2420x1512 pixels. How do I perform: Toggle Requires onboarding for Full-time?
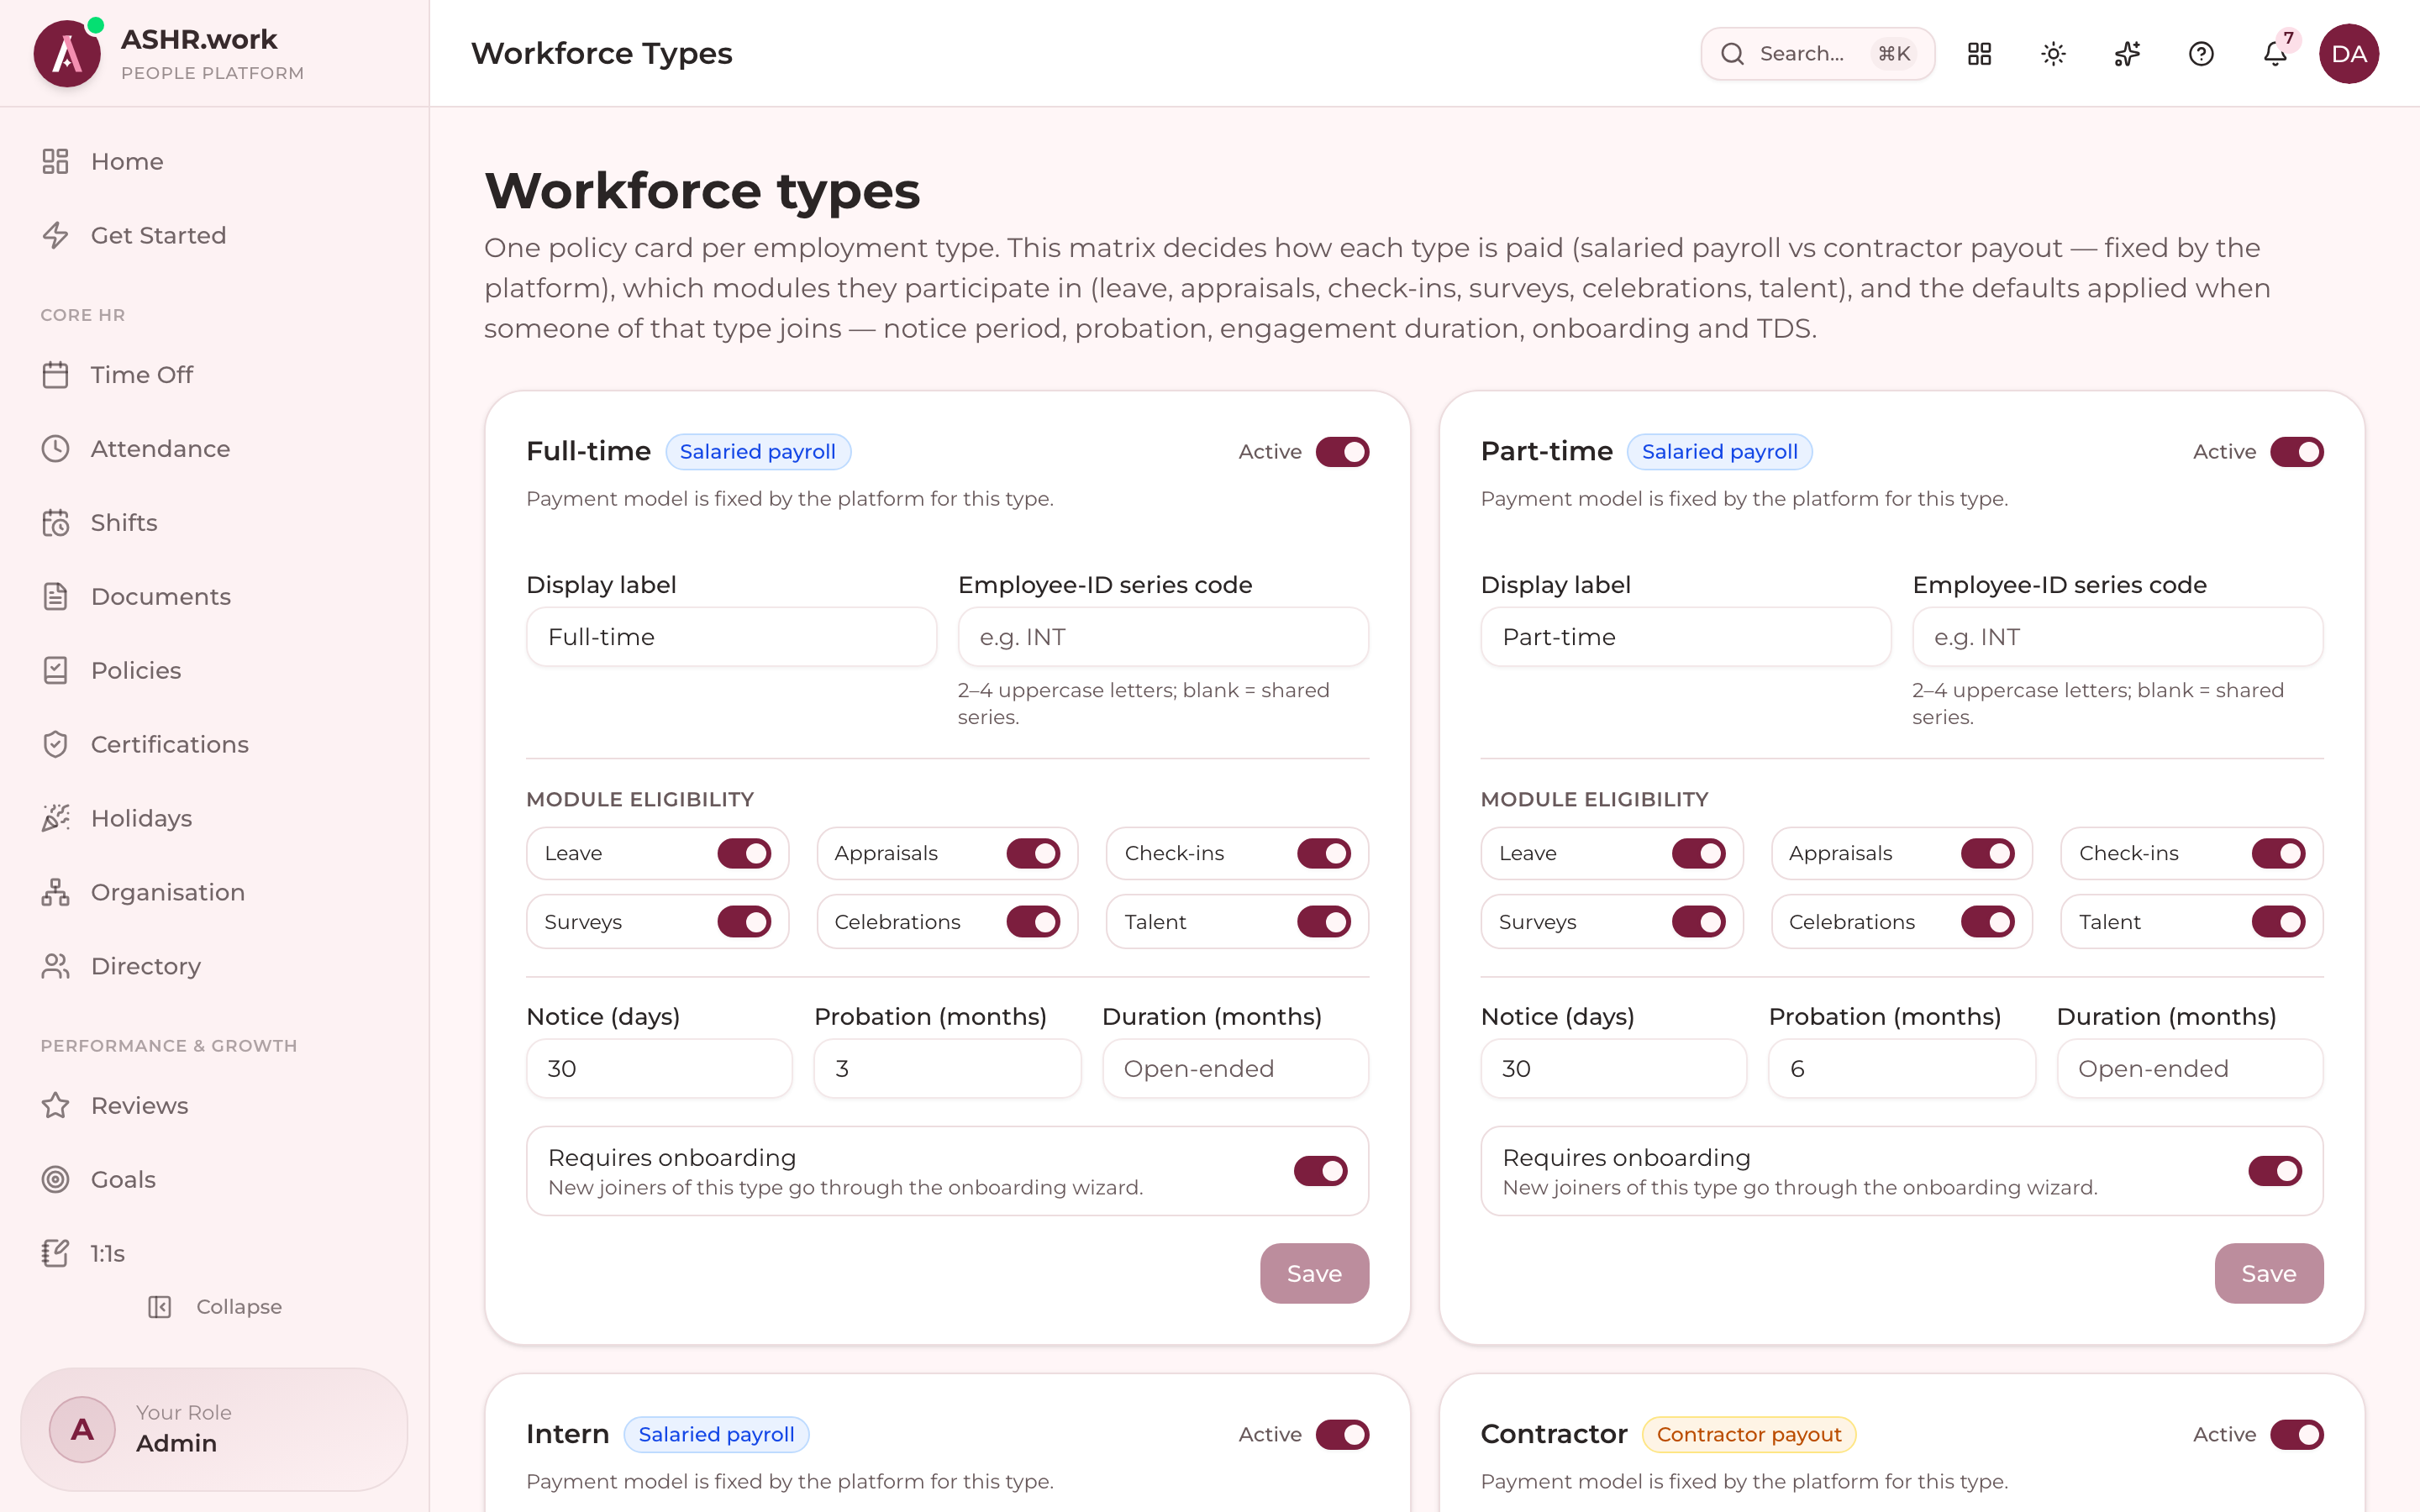coord(1321,1171)
